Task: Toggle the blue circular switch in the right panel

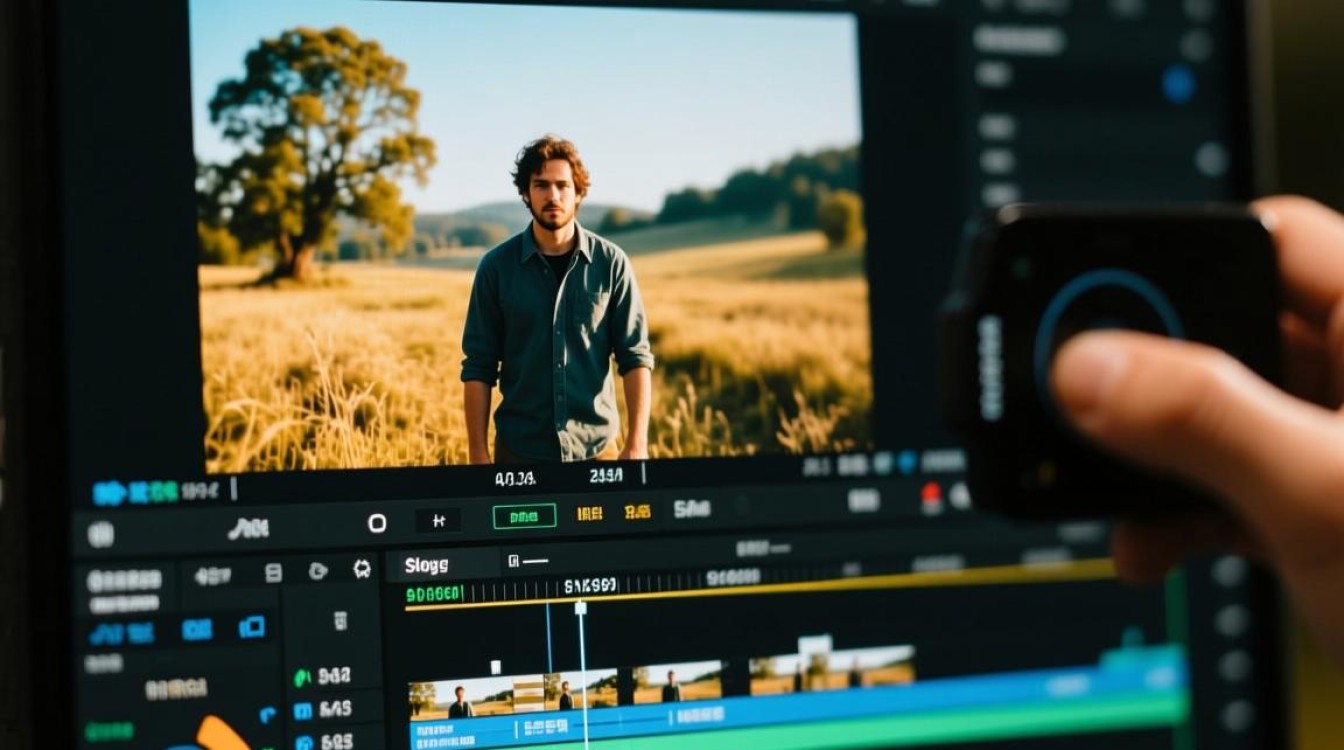Action: click(x=1179, y=82)
